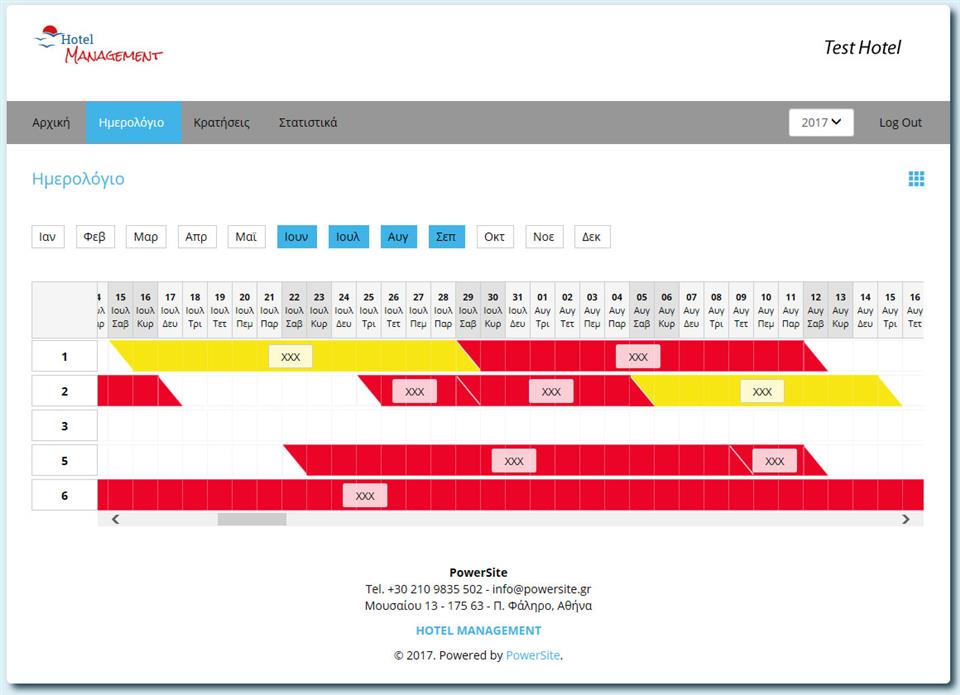Image resolution: width=960 pixels, height=695 pixels.
Task: Click the Hotel Management logo
Action: click(98, 47)
